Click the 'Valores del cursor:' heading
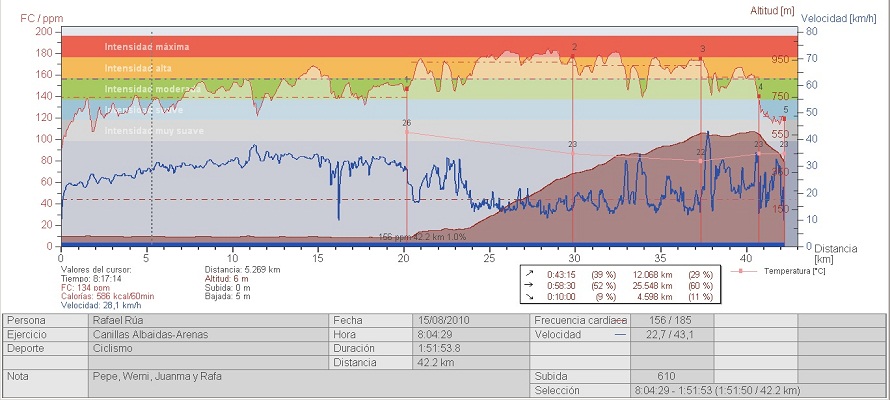Screen dimensions: 890x400 pyautogui.click(x=96, y=270)
